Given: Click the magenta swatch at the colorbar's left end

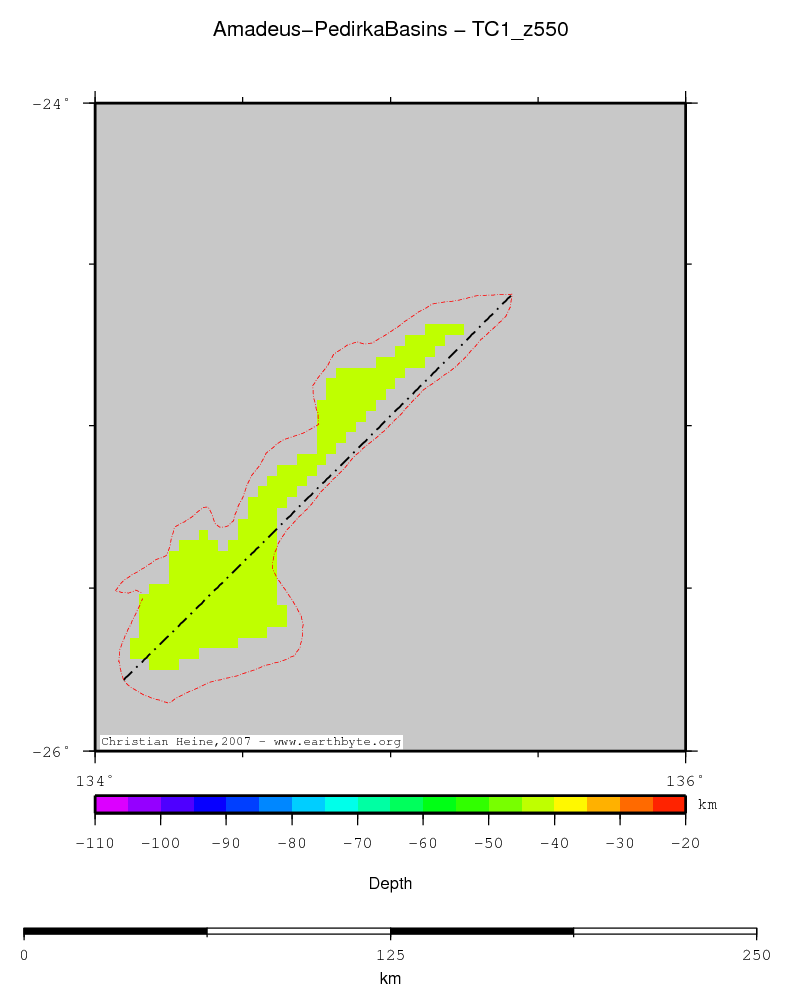Looking at the screenshot, I should [111, 804].
